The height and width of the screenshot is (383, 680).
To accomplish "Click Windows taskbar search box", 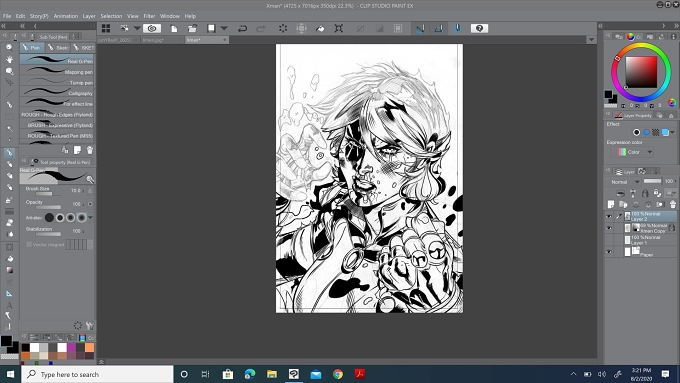I will (x=97, y=374).
